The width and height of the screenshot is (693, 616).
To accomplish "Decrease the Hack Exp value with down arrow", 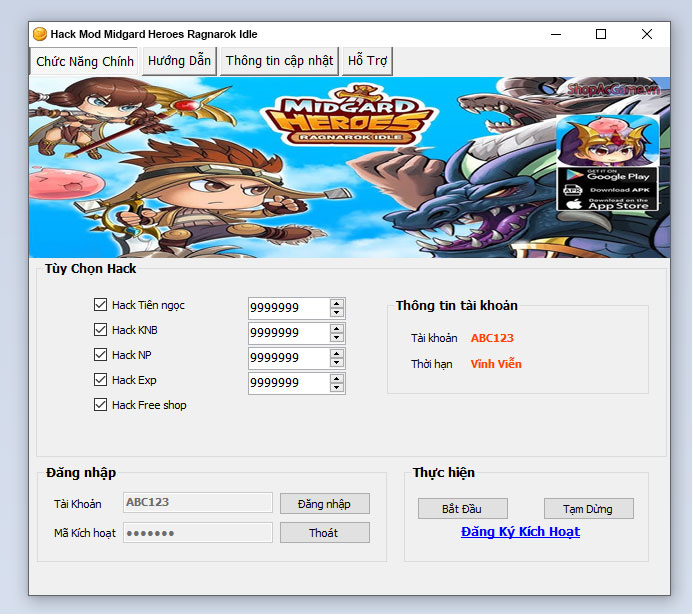I will (x=337, y=388).
